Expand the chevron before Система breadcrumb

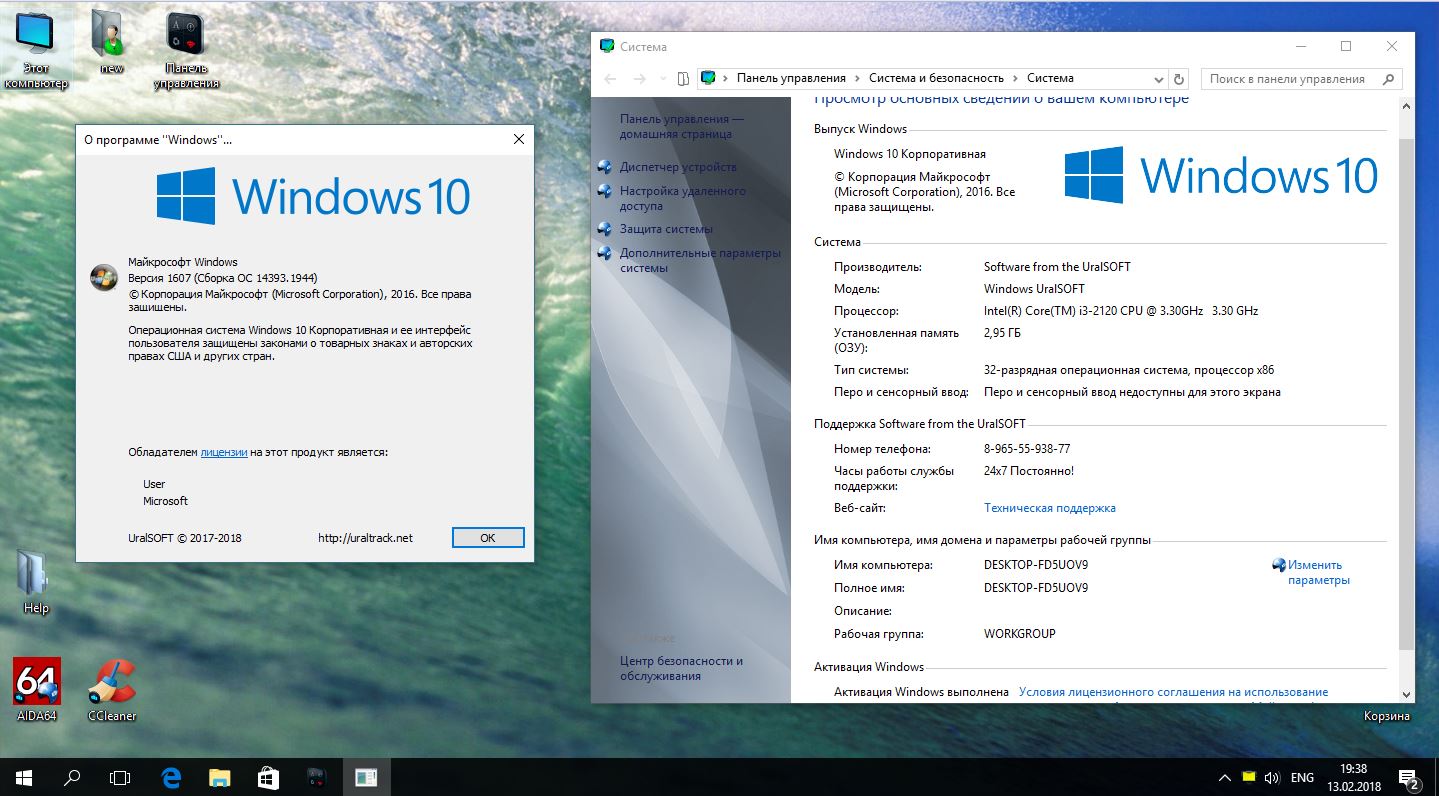point(1015,78)
